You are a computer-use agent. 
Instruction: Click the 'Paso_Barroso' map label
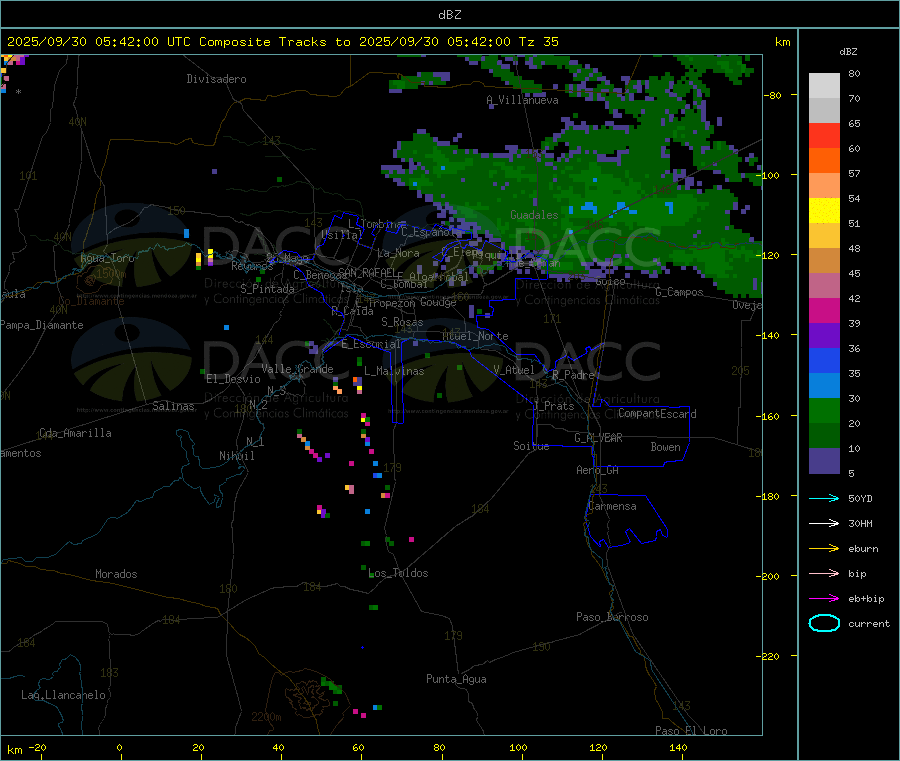(x=612, y=617)
